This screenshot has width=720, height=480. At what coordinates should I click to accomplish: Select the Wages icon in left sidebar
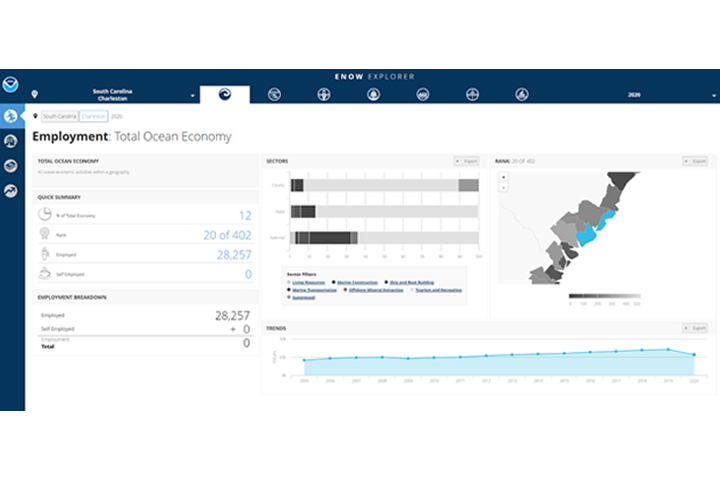(11, 166)
